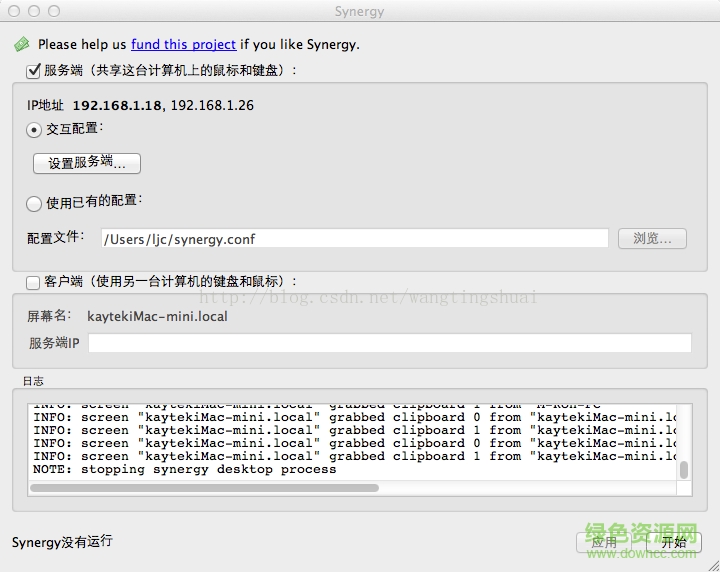Click inside the 日志 log output area
This screenshot has height=572, width=720.
350,440
